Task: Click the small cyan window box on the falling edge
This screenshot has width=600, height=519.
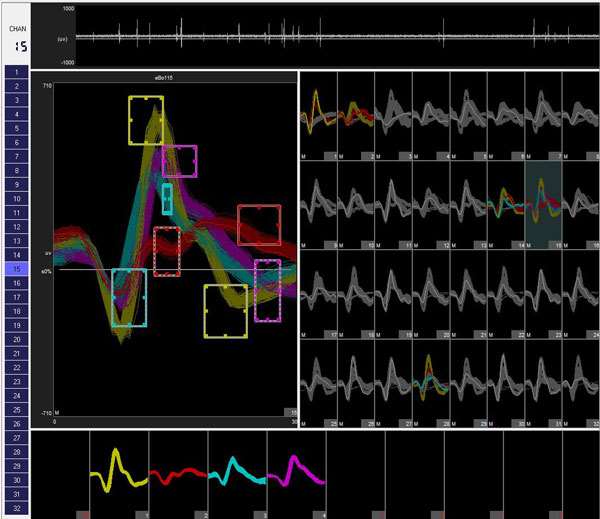Action: 167,199
